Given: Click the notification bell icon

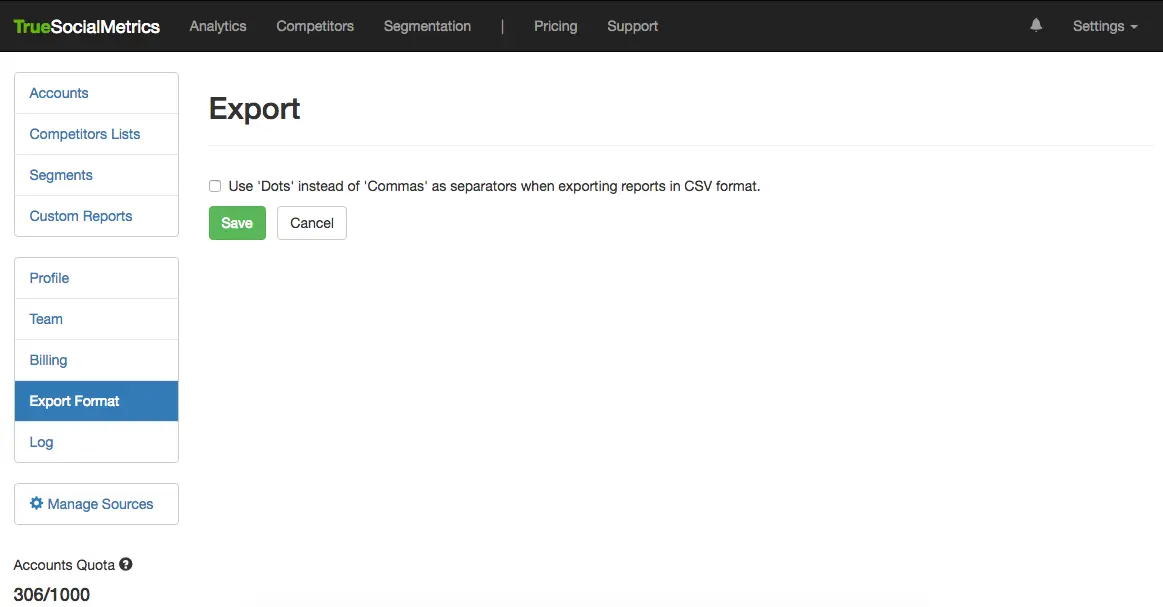Looking at the screenshot, I should click(x=1036, y=26).
